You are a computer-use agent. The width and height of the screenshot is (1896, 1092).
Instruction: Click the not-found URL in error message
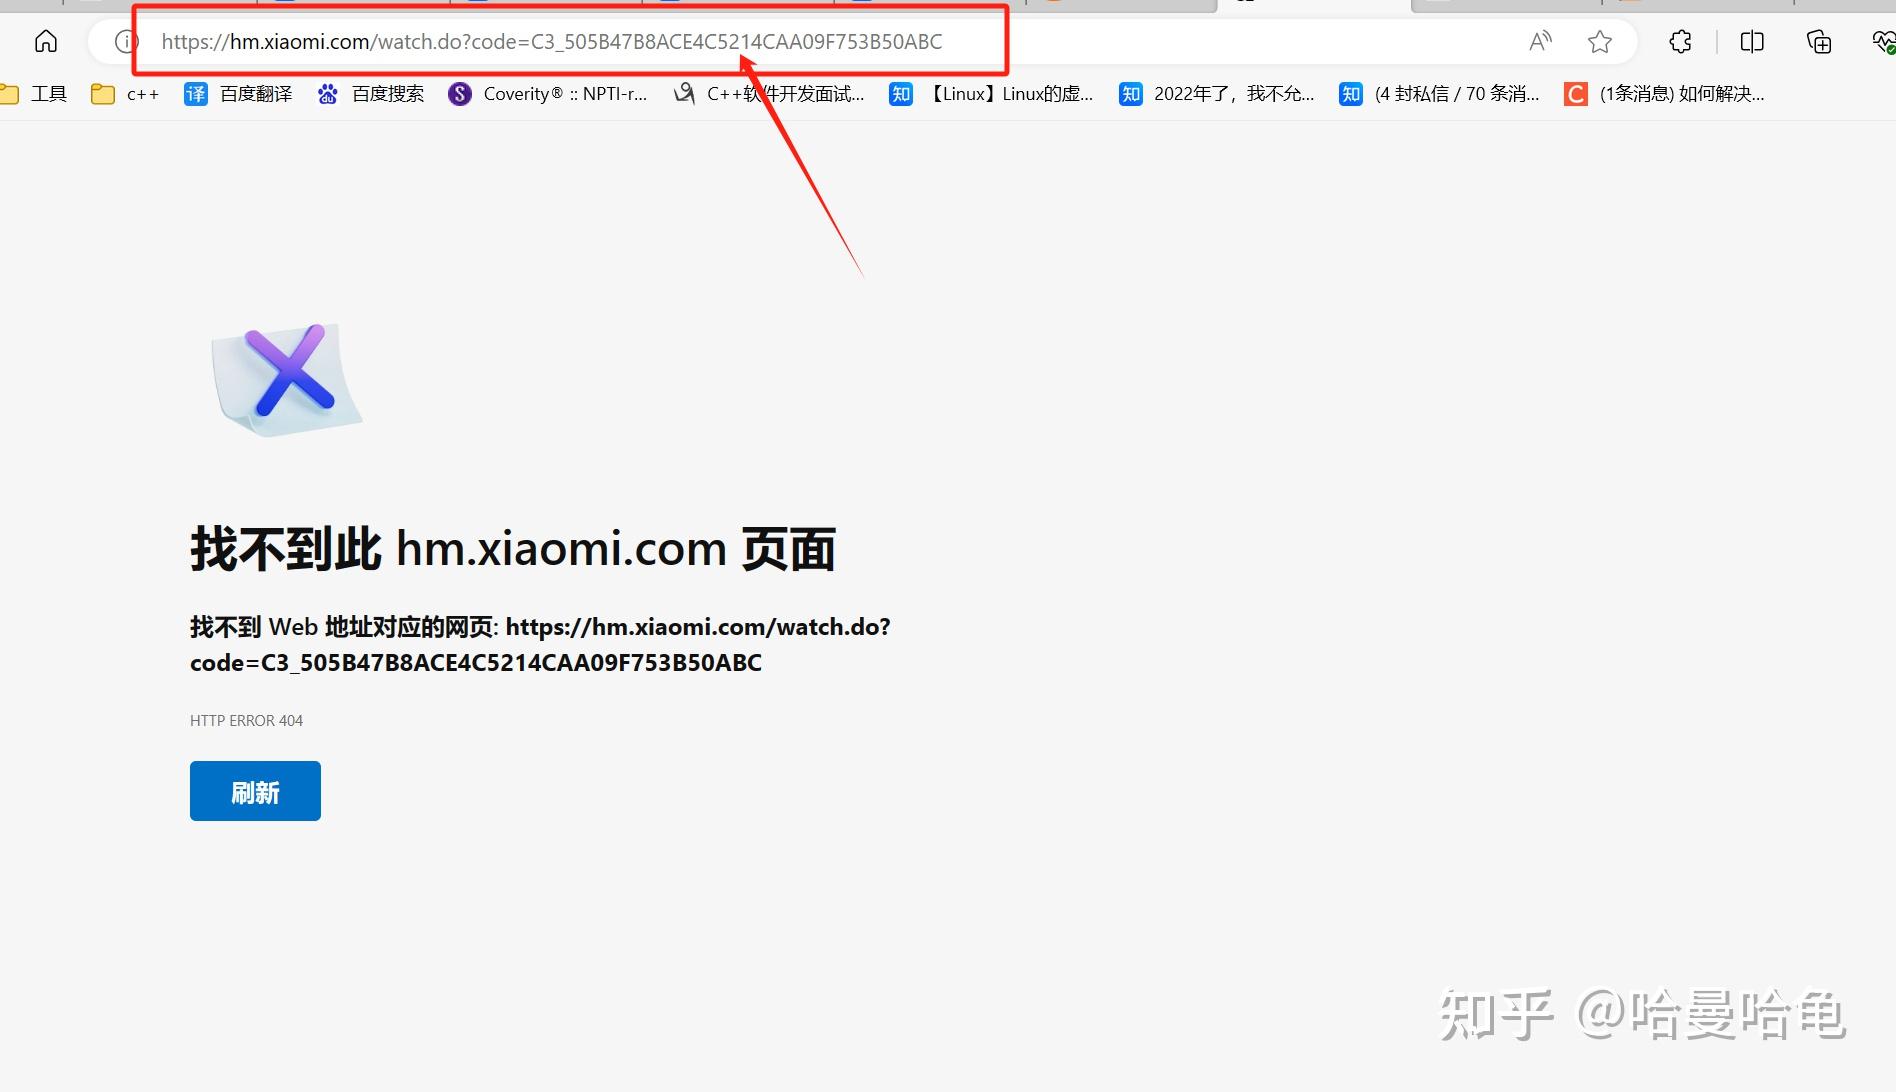click(x=540, y=645)
